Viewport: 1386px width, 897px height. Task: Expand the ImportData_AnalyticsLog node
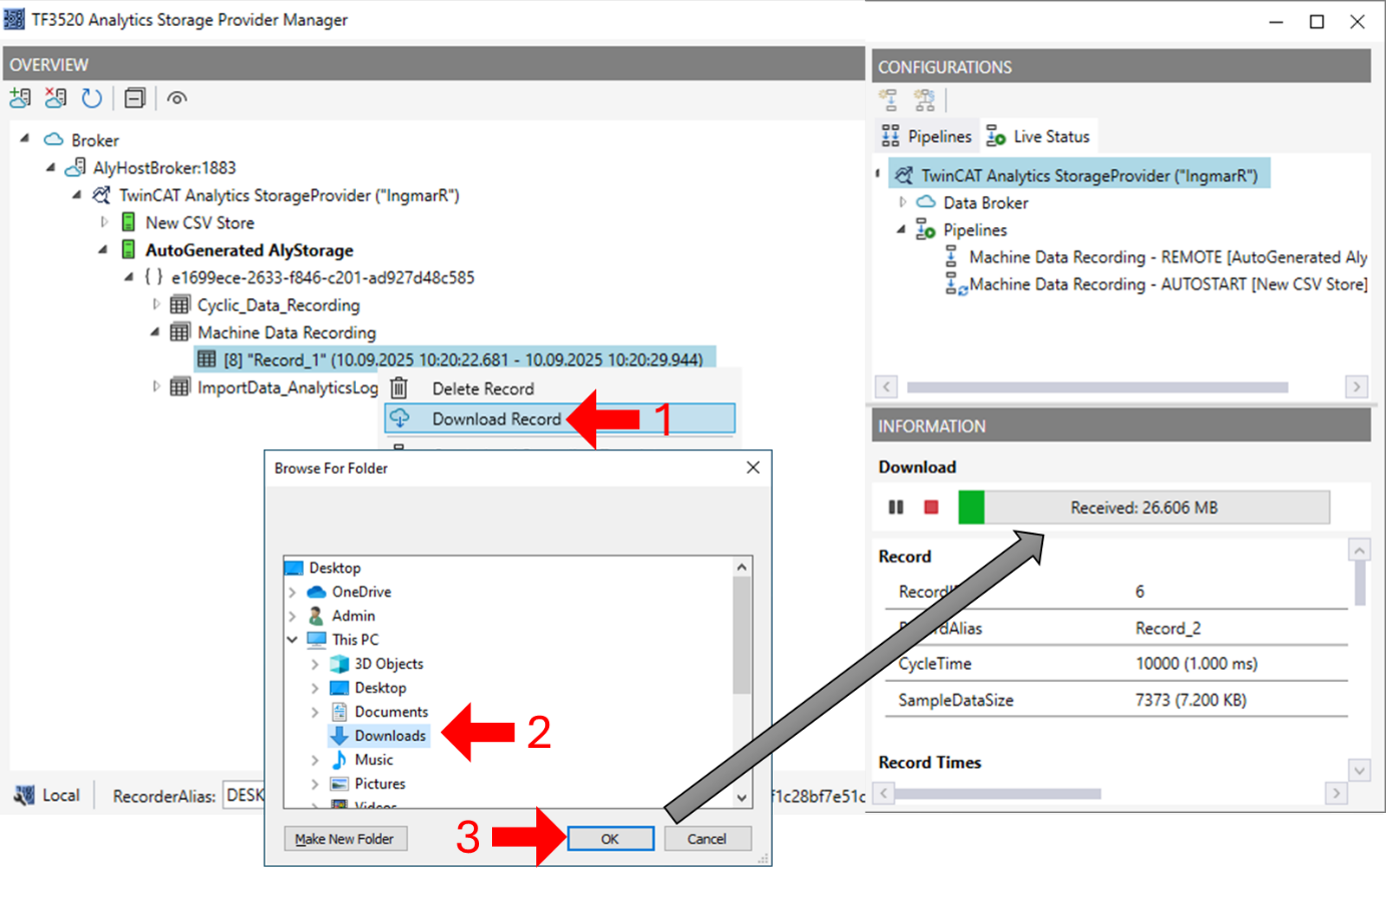click(156, 386)
